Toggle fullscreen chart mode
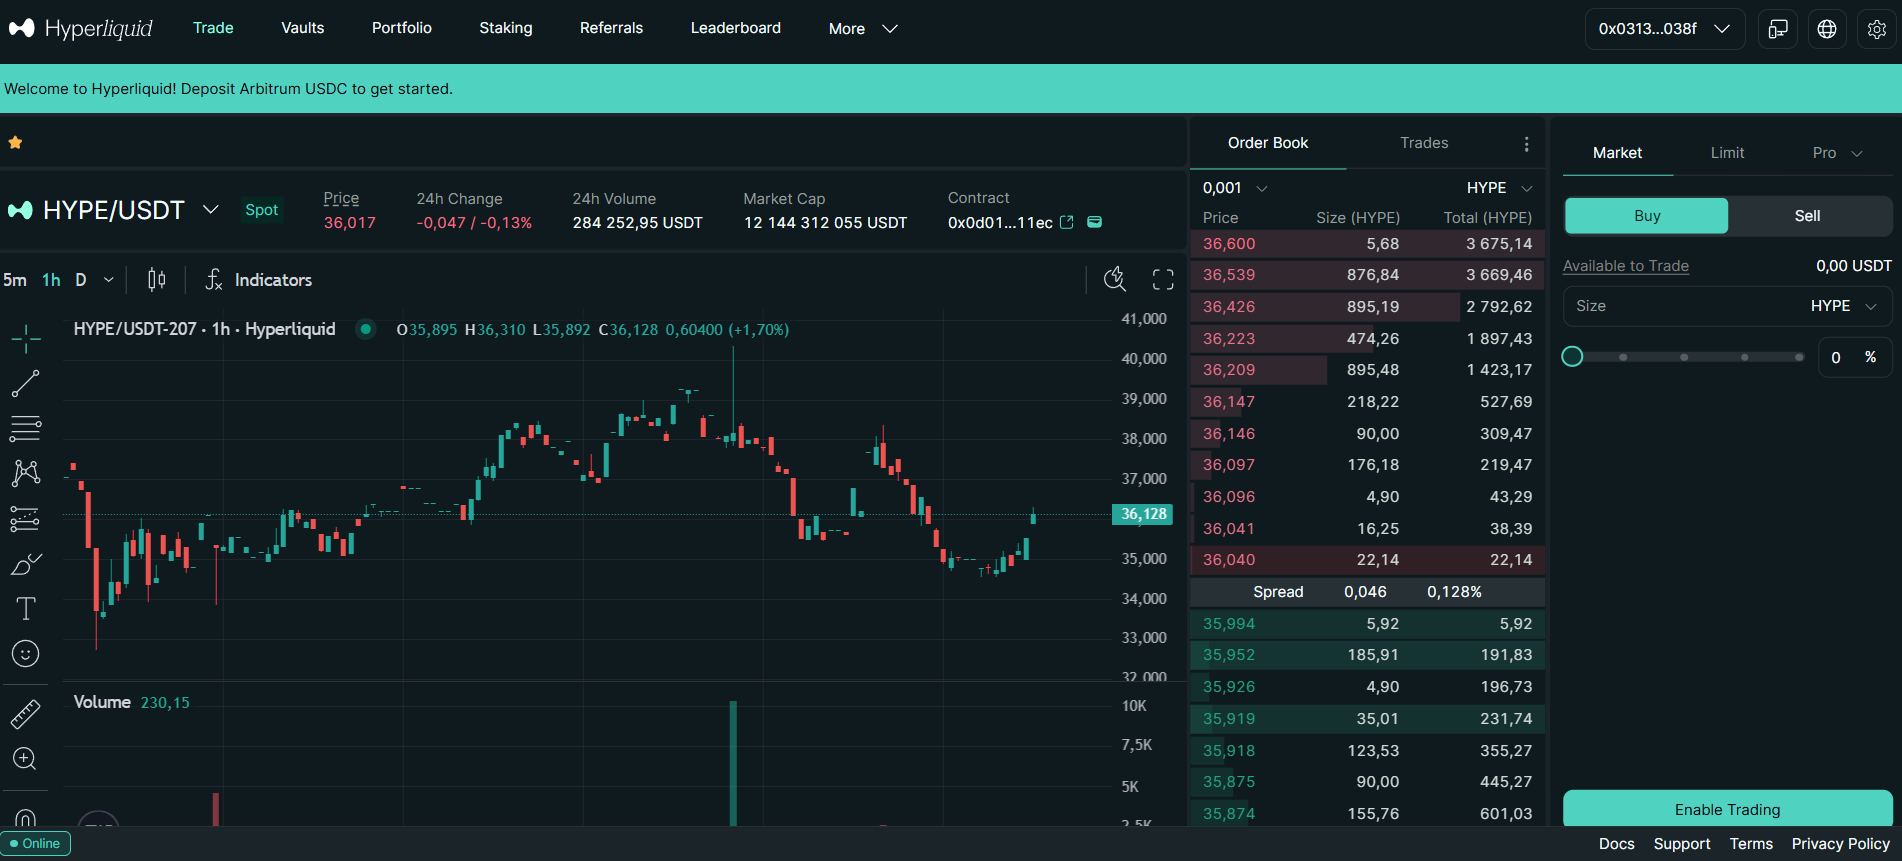Image resolution: width=1902 pixels, height=861 pixels. point(1162,280)
